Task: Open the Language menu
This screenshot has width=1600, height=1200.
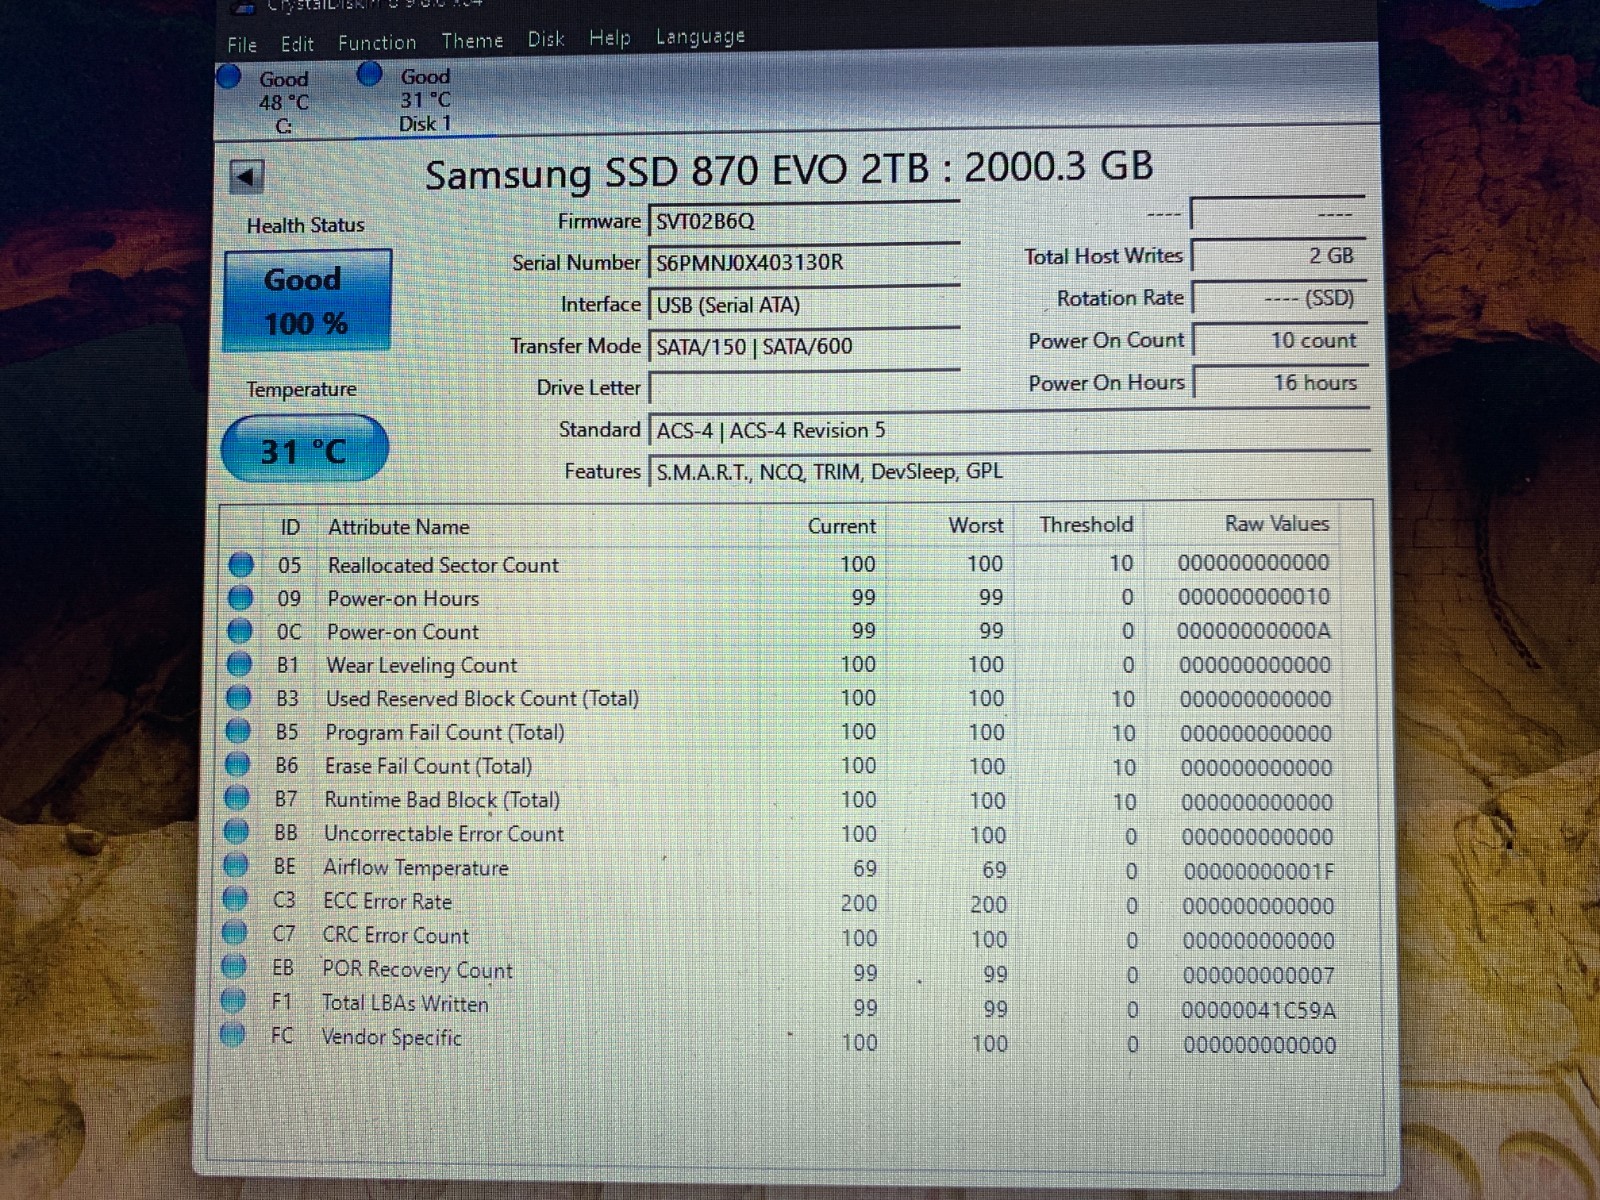Action: point(700,37)
